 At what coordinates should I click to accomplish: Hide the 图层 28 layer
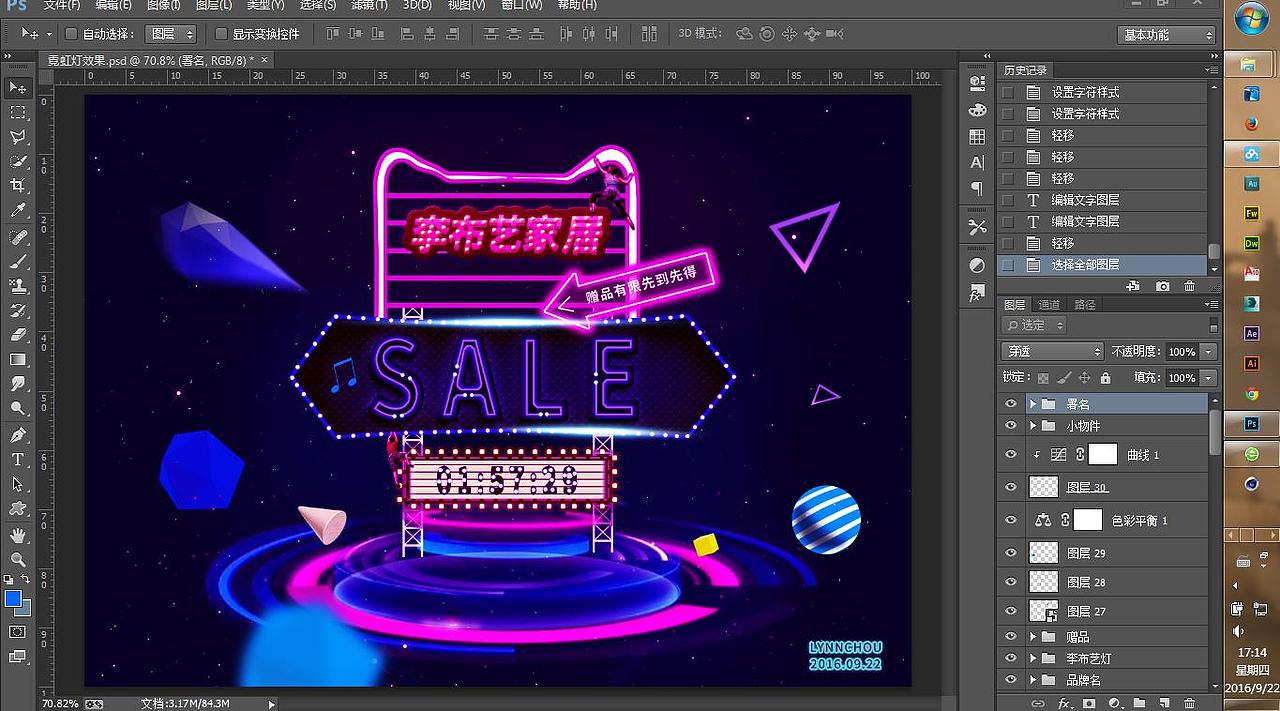pyautogui.click(x=1011, y=581)
